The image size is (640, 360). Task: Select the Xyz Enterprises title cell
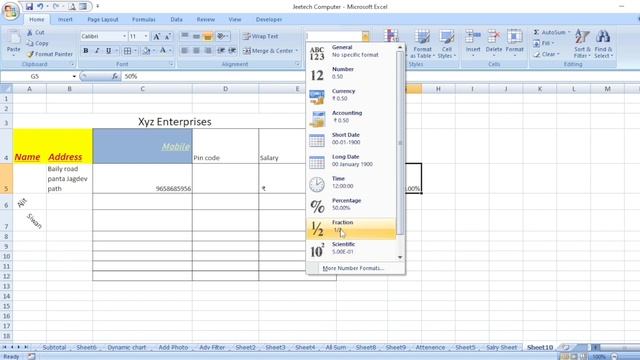175,122
